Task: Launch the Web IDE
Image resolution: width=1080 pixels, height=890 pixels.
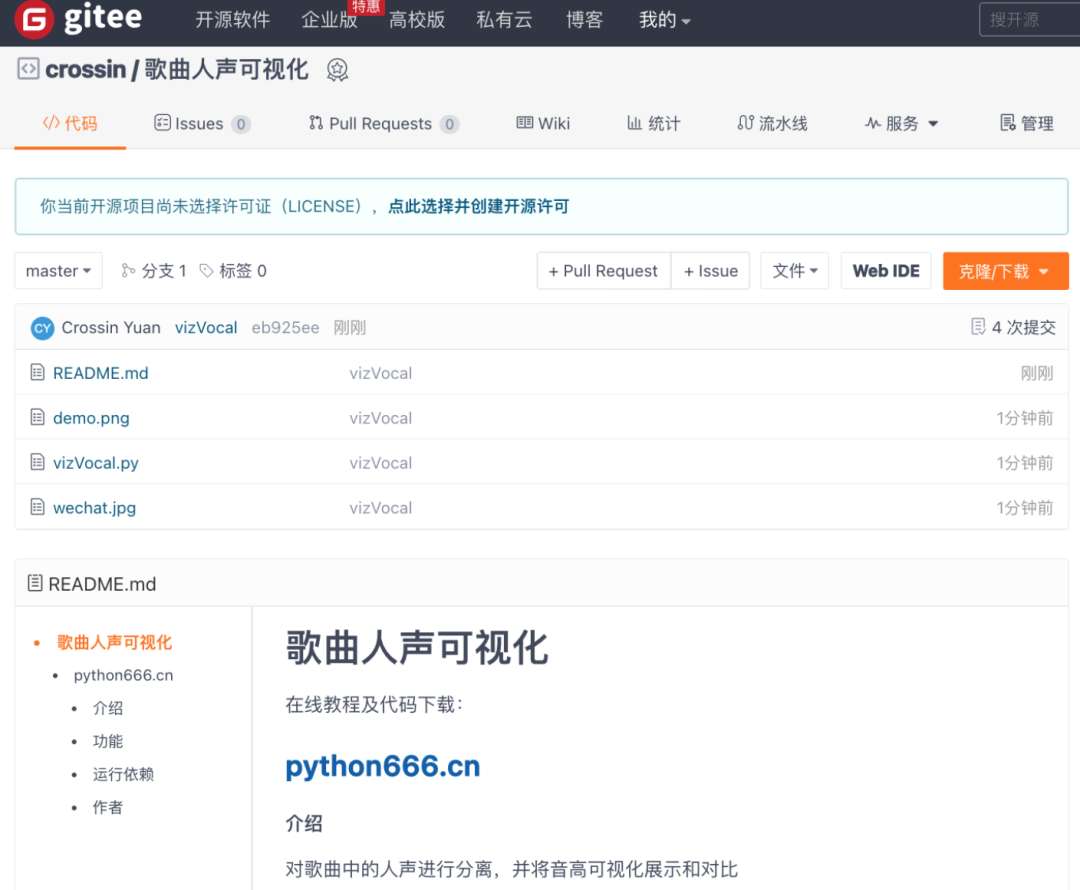Action: tap(886, 271)
